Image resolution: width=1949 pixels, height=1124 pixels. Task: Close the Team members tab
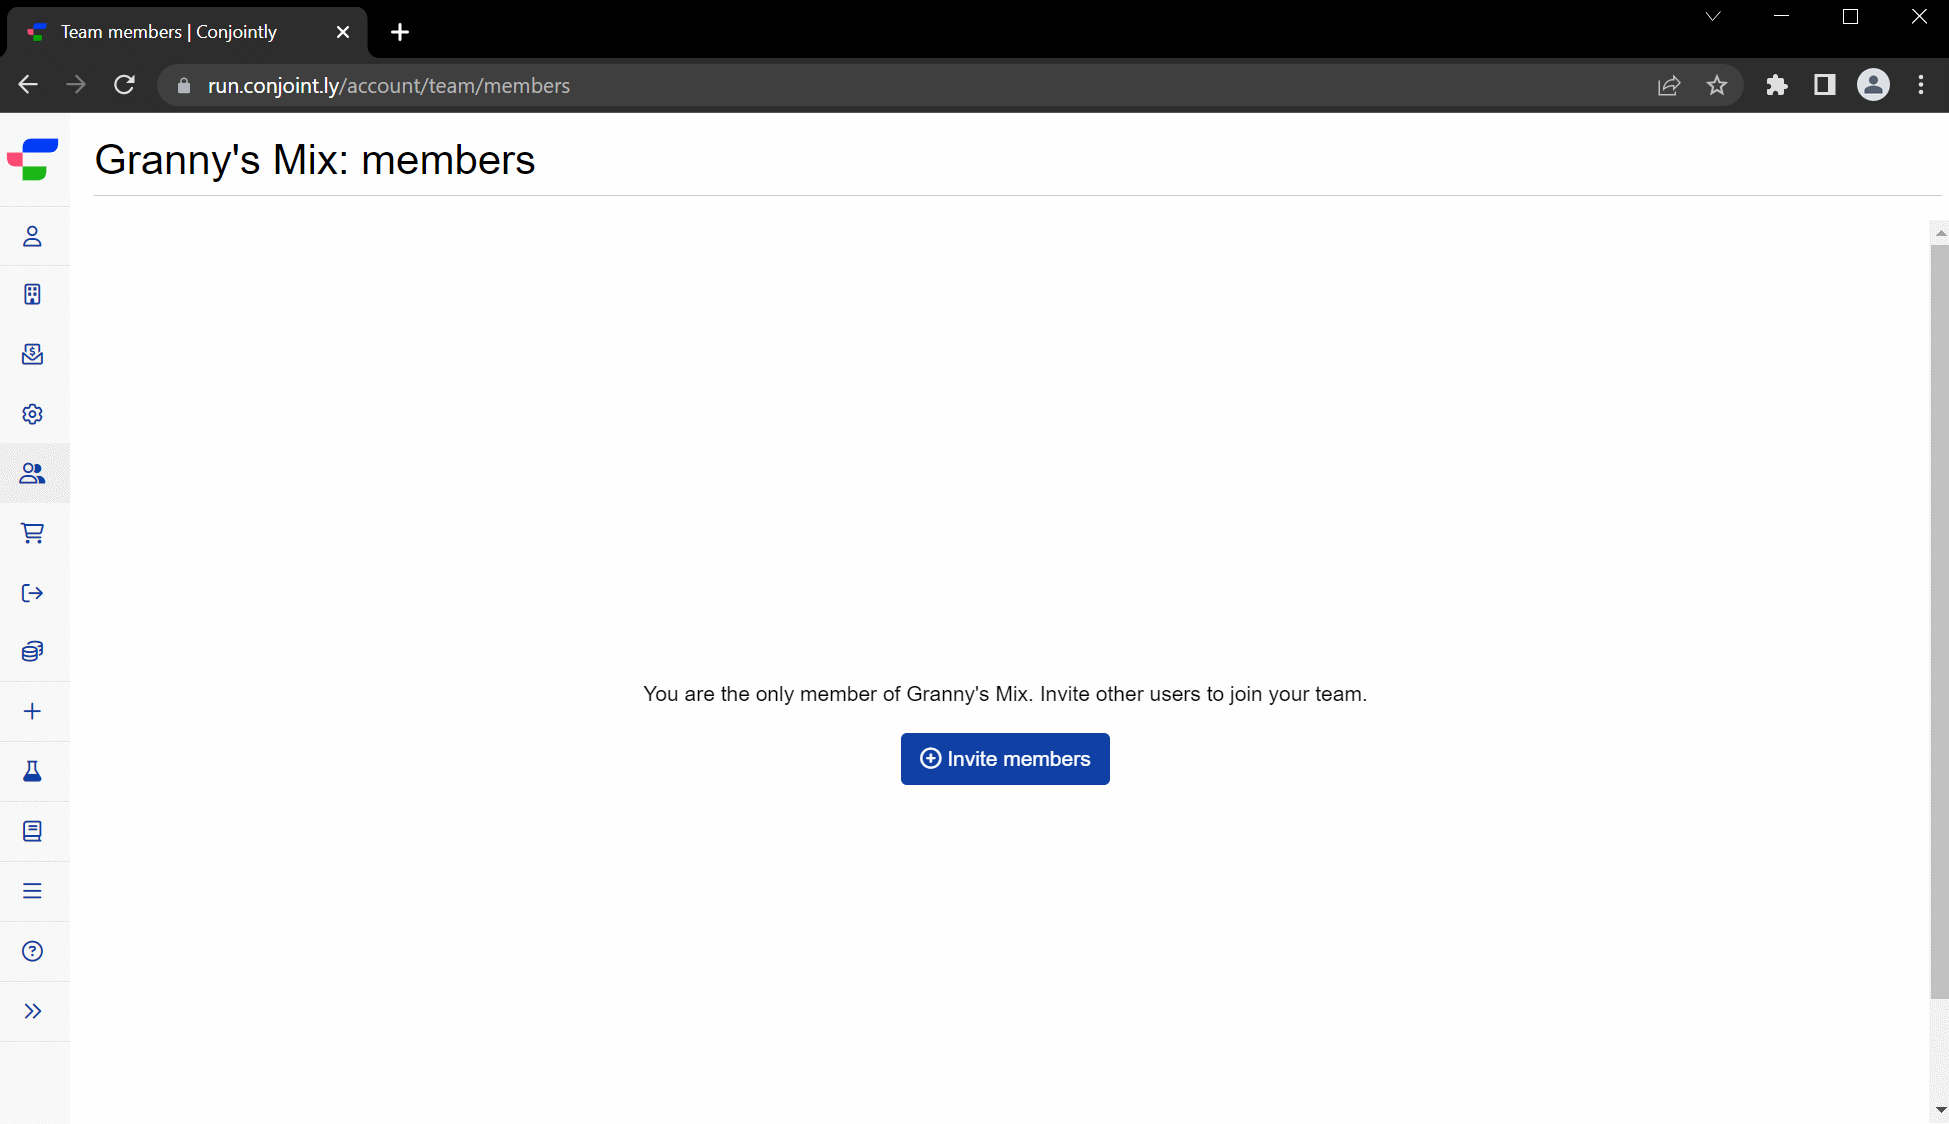point(343,32)
